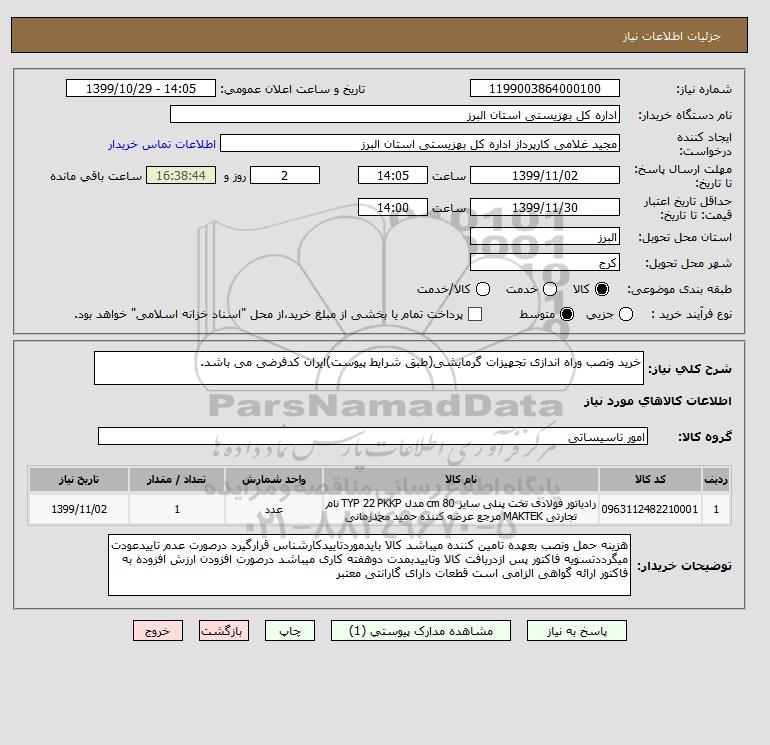Select the کالا/خدمت radio button
This screenshot has width=770, height=745.
pyautogui.click(x=483, y=289)
